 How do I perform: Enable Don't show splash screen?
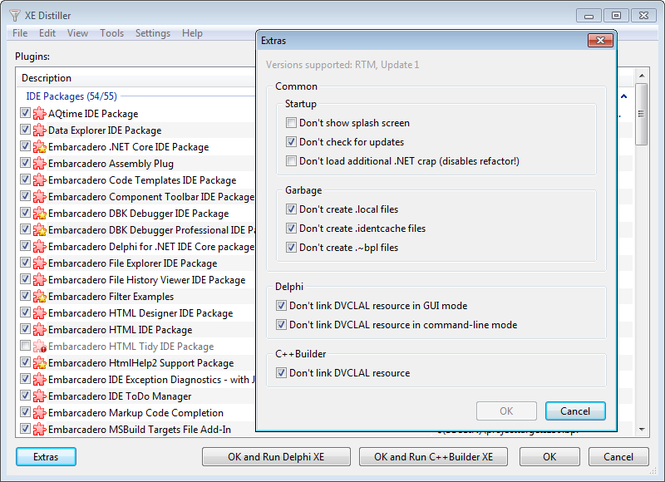291,123
